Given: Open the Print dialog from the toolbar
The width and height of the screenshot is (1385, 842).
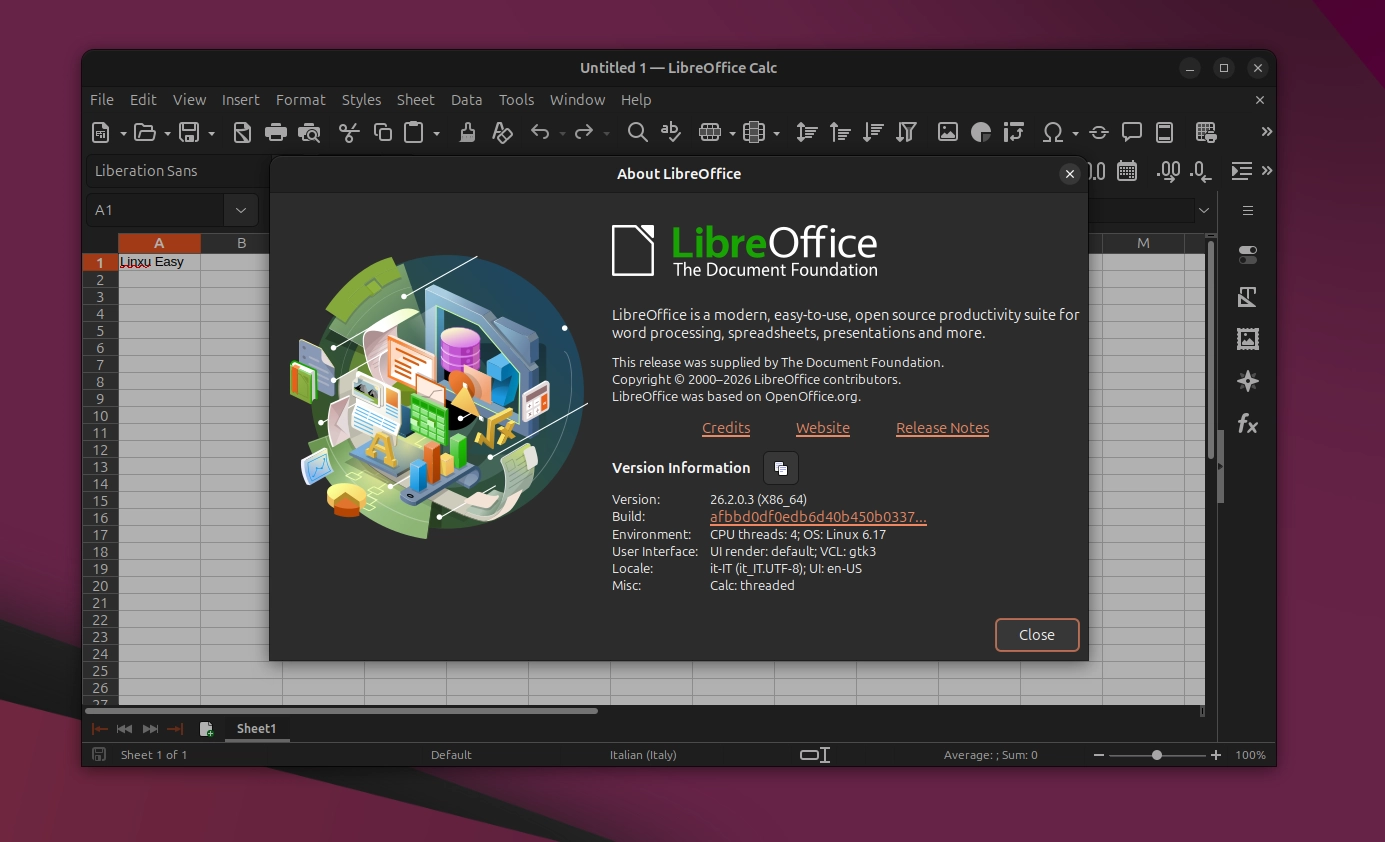Looking at the screenshot, I should point(275,132).
